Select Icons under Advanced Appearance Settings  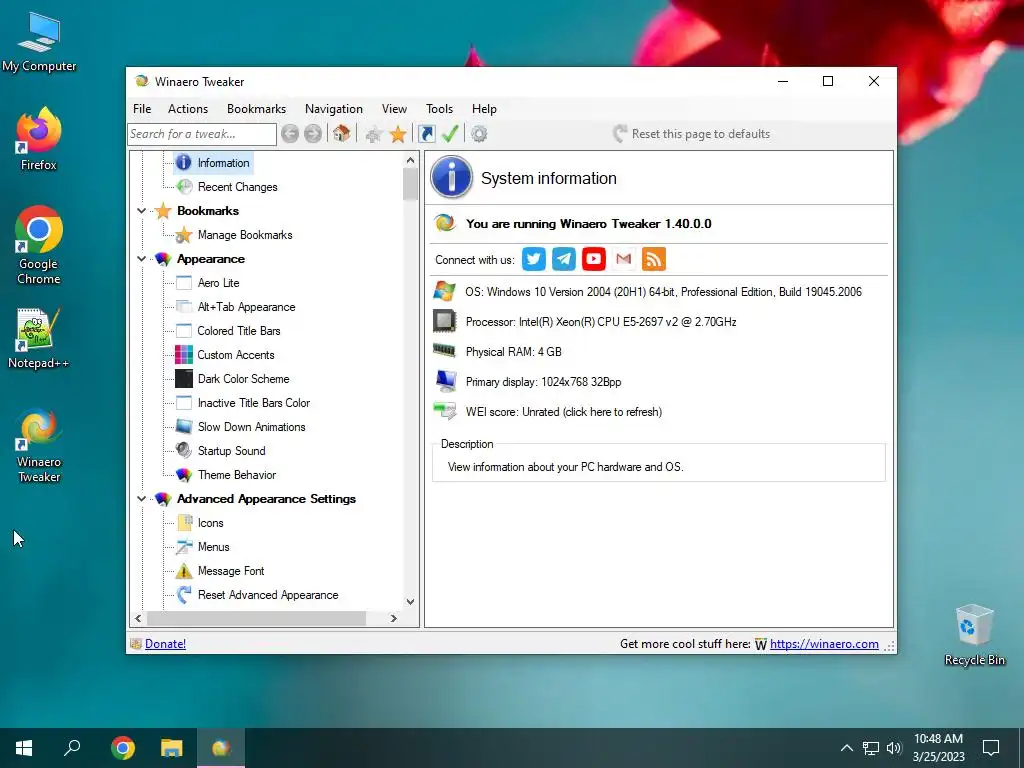210,523
